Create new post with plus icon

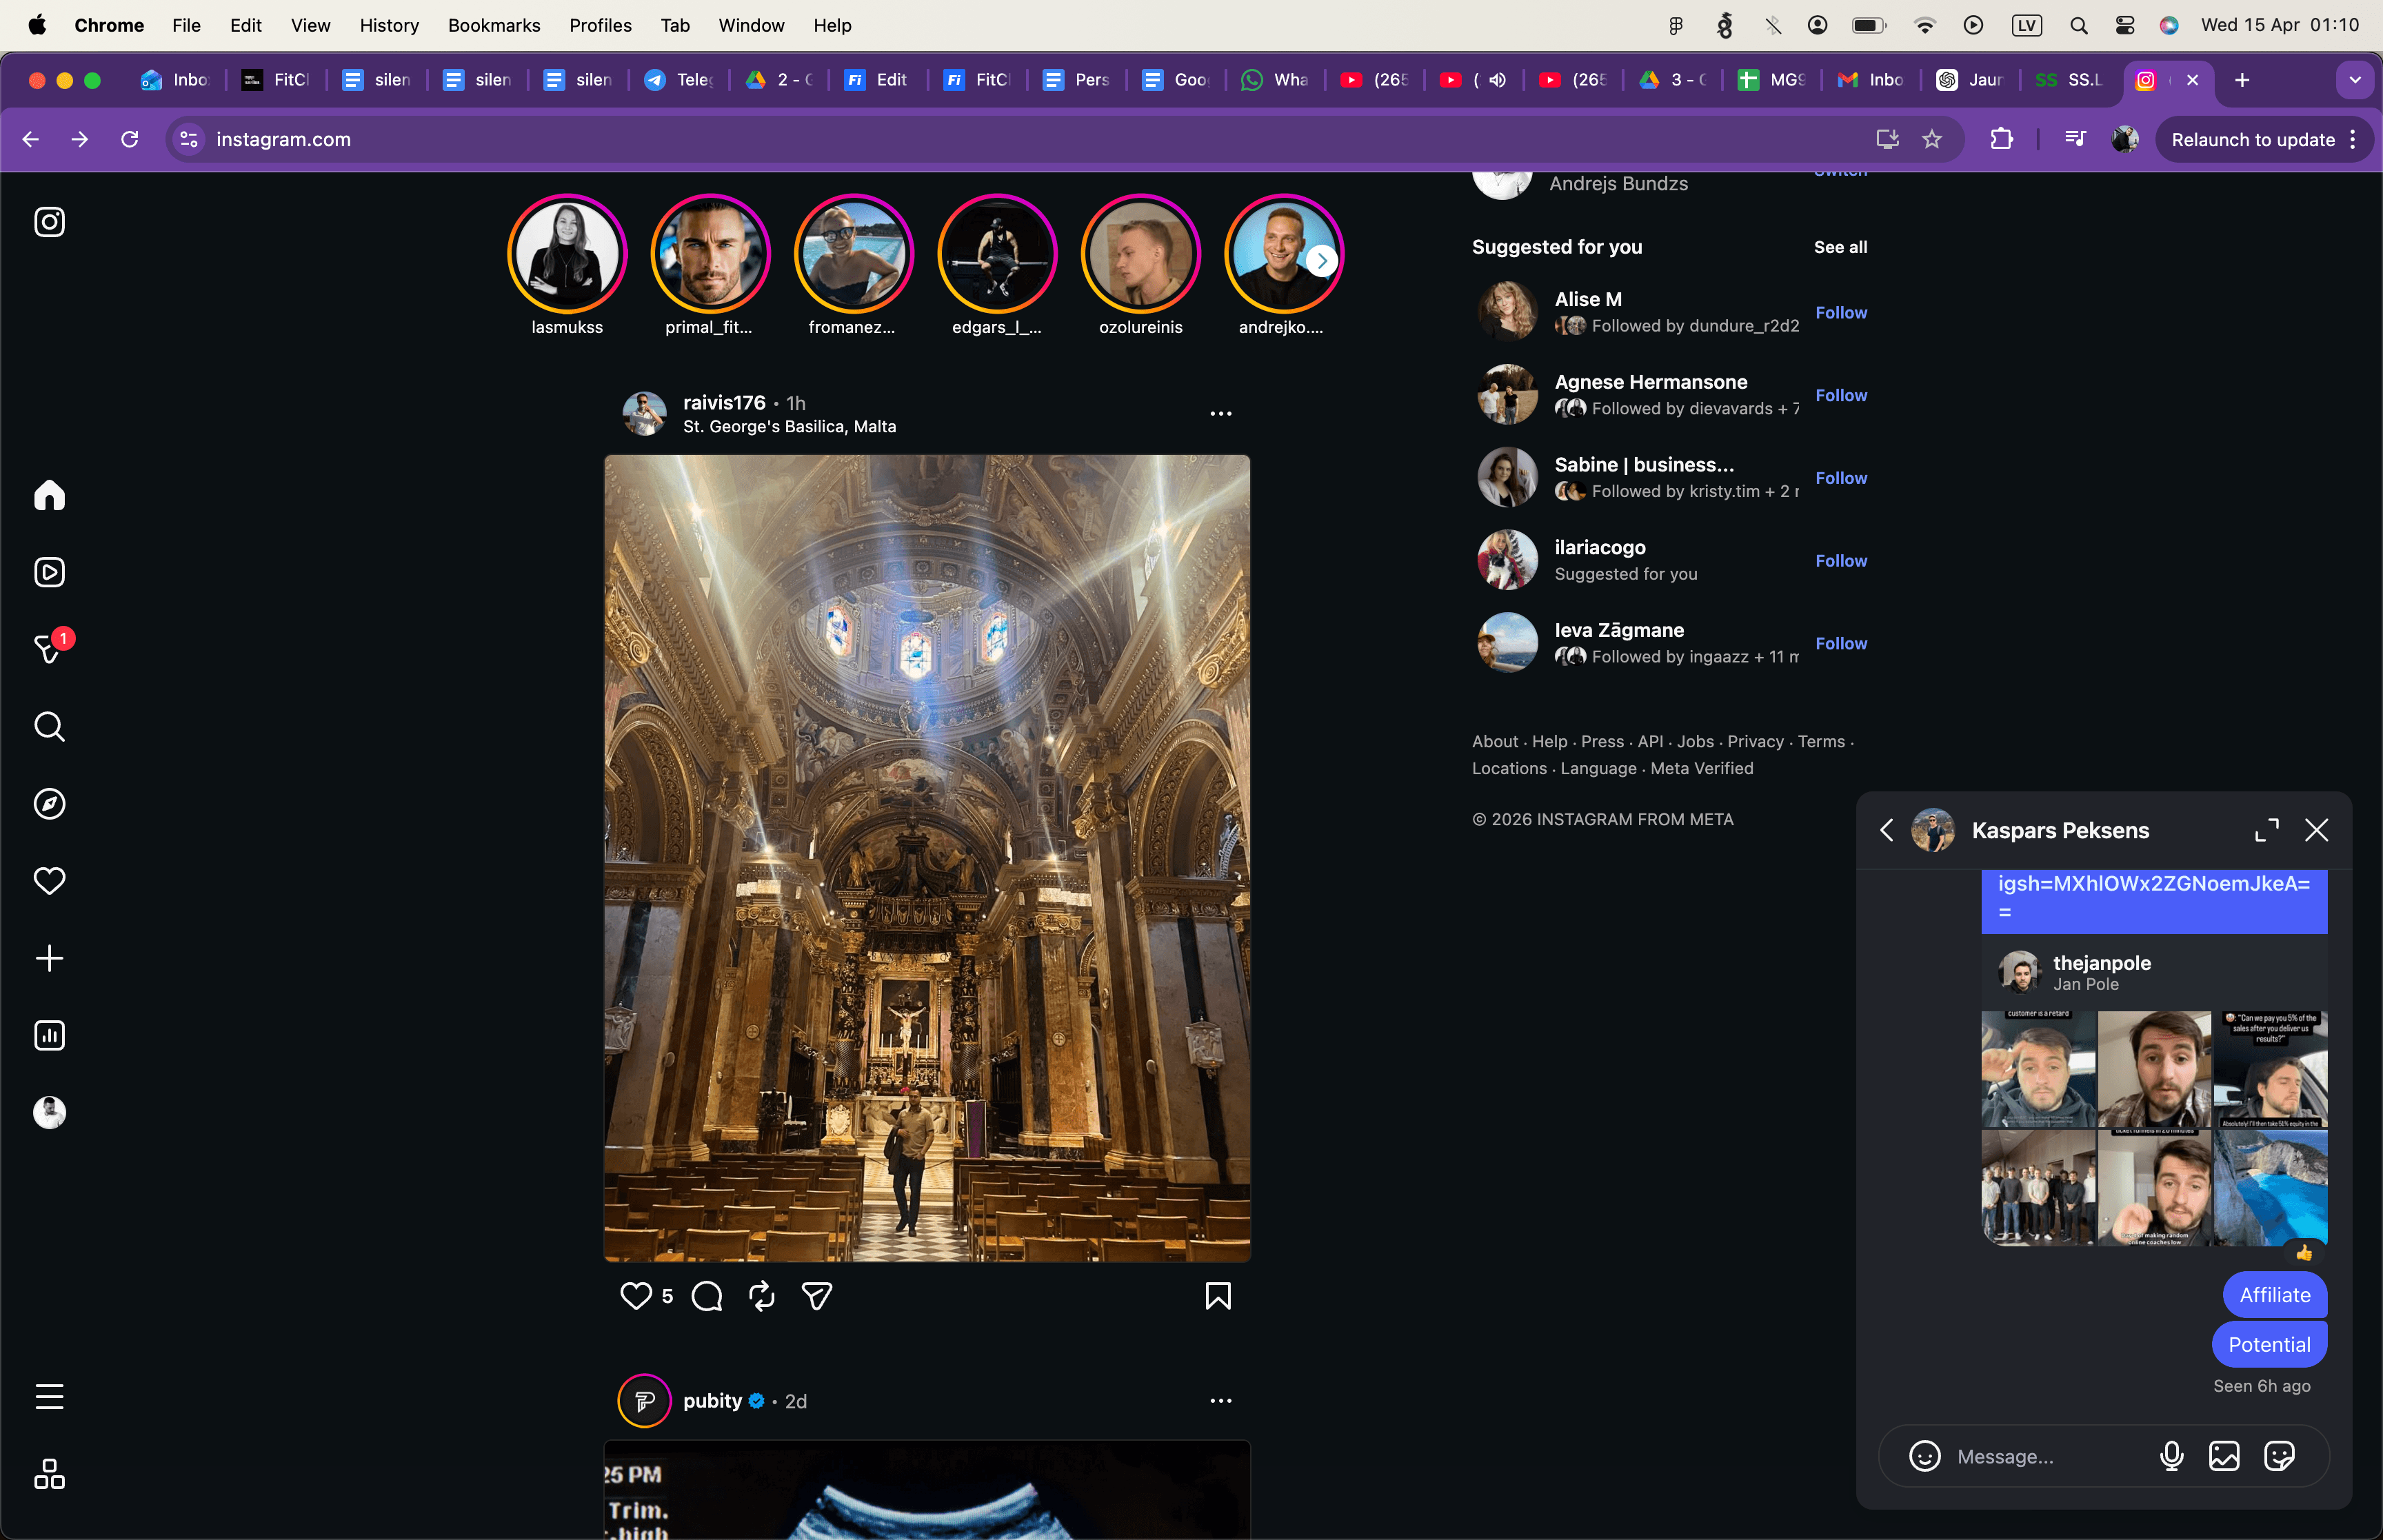[49, 958]
